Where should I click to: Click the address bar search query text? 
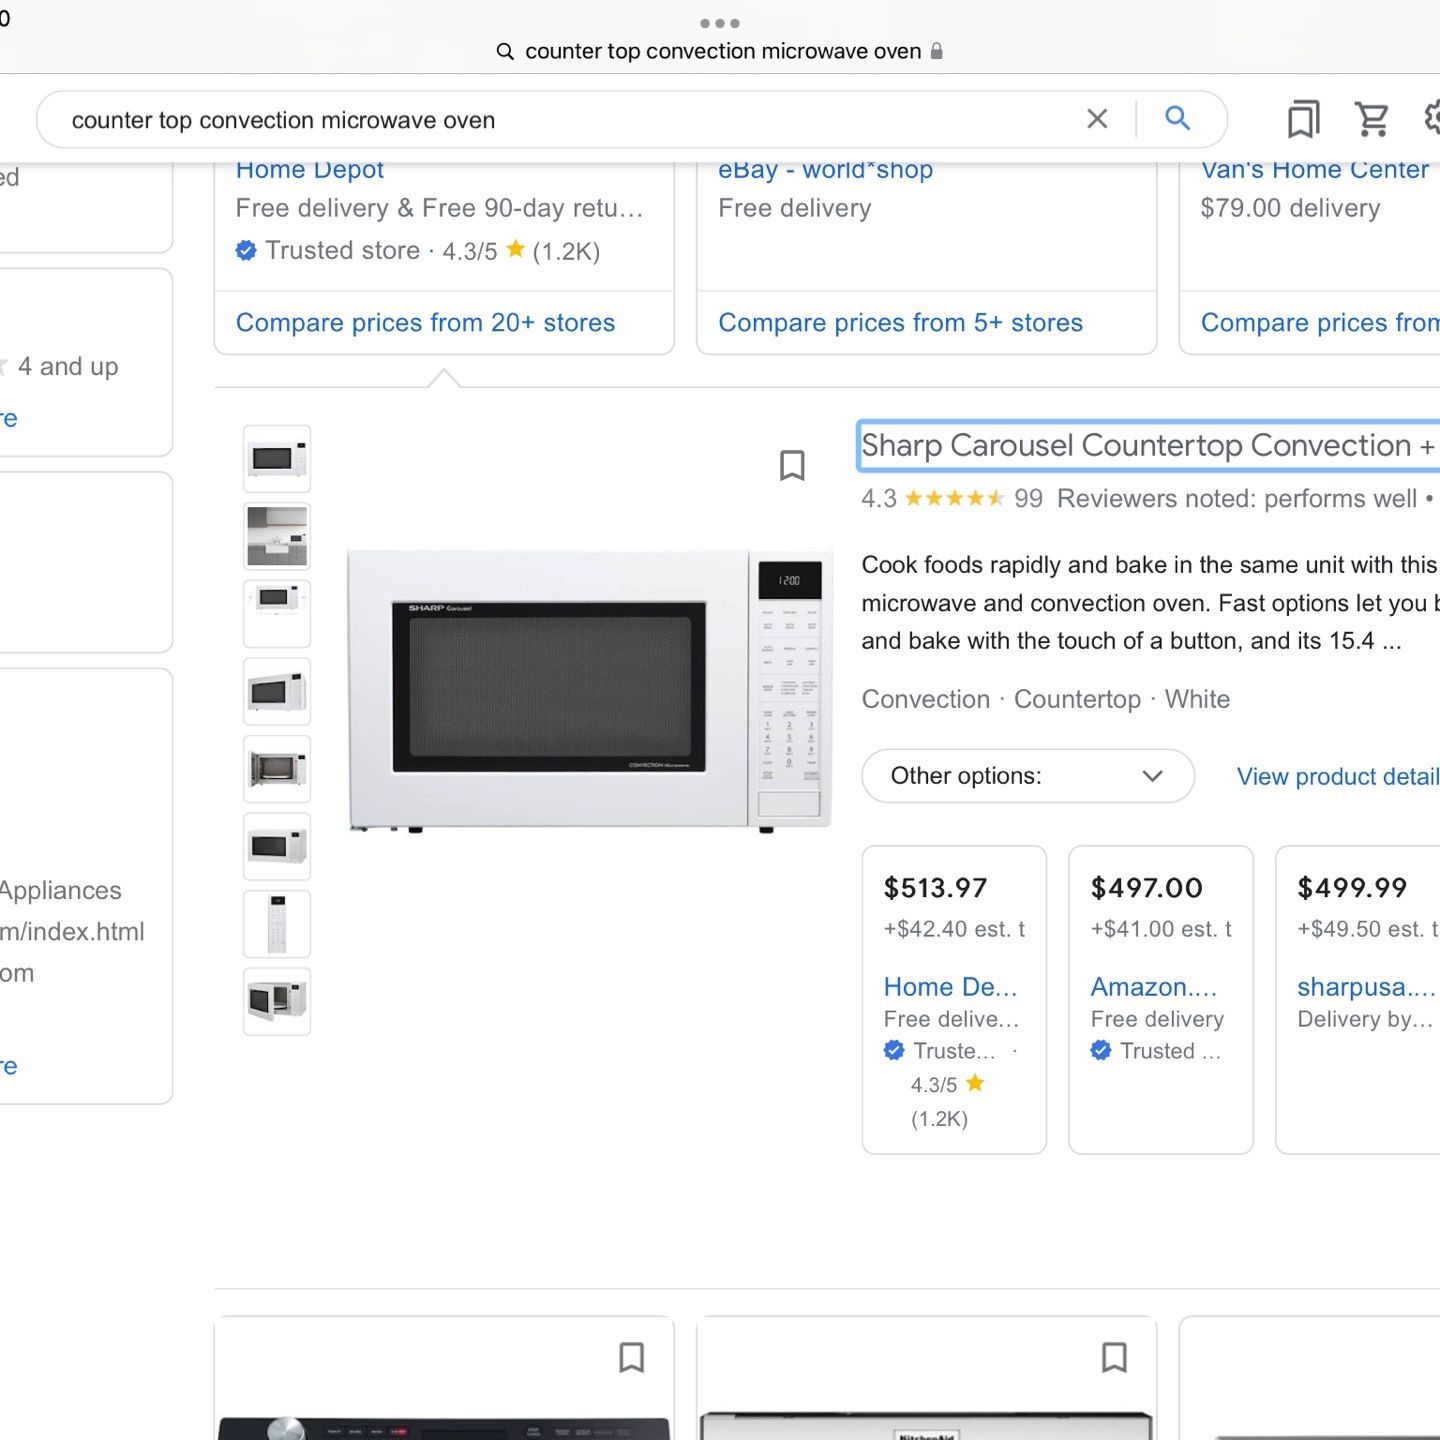click(x=723, y=51)
